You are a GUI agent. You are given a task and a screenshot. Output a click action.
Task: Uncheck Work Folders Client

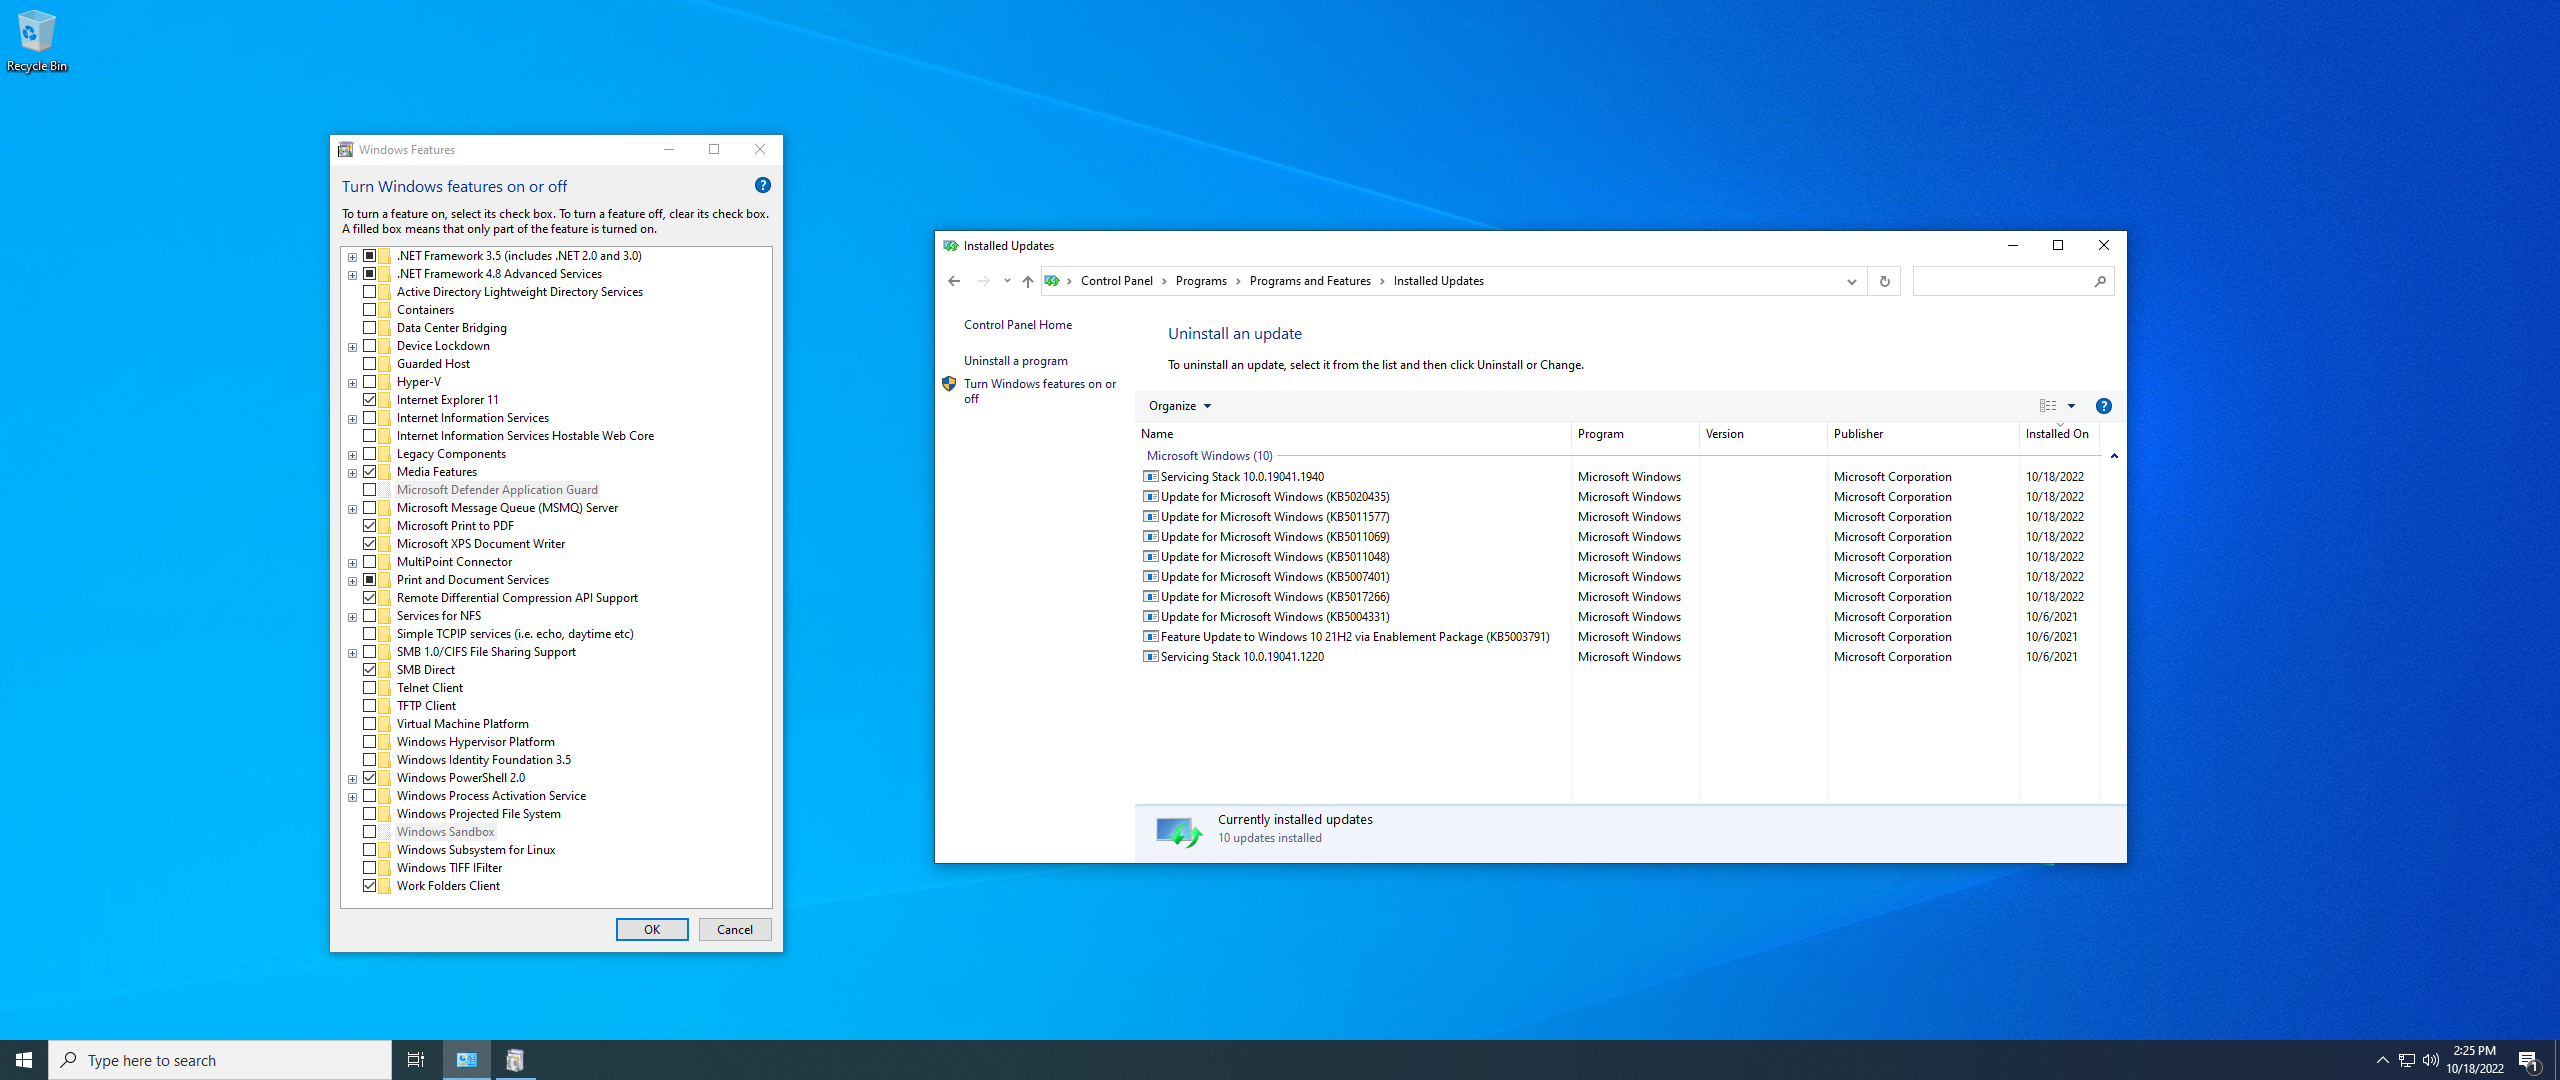[370, 886]
